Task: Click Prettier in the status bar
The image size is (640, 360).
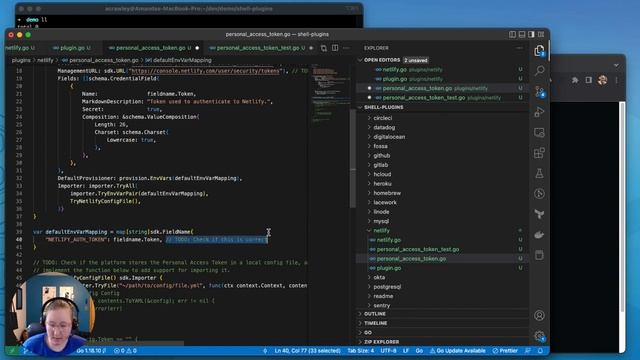Action: click(505, 351)
